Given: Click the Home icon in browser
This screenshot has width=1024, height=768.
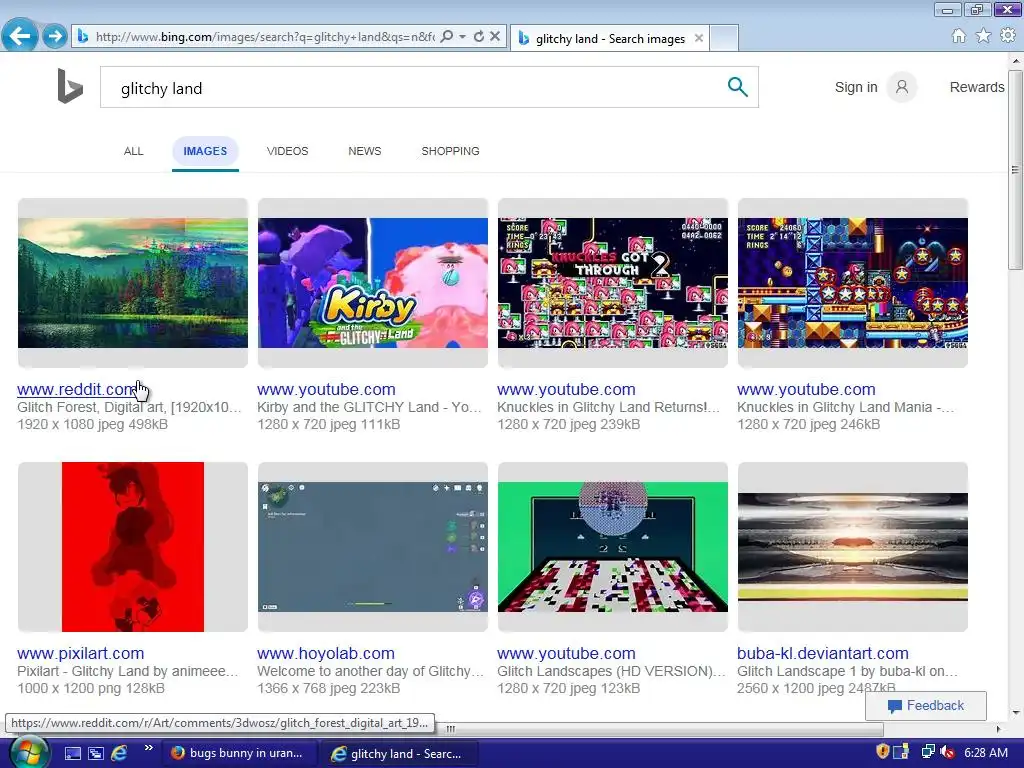Looking at the screenshot, I should (x=958, y=36).
